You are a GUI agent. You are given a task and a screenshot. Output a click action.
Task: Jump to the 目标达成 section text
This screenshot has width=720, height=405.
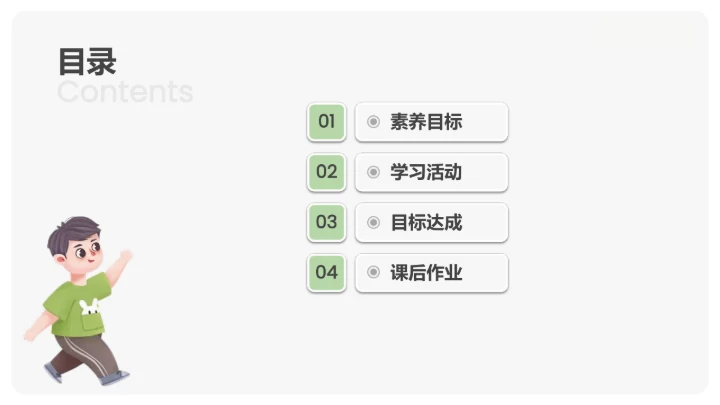(426, 222)
